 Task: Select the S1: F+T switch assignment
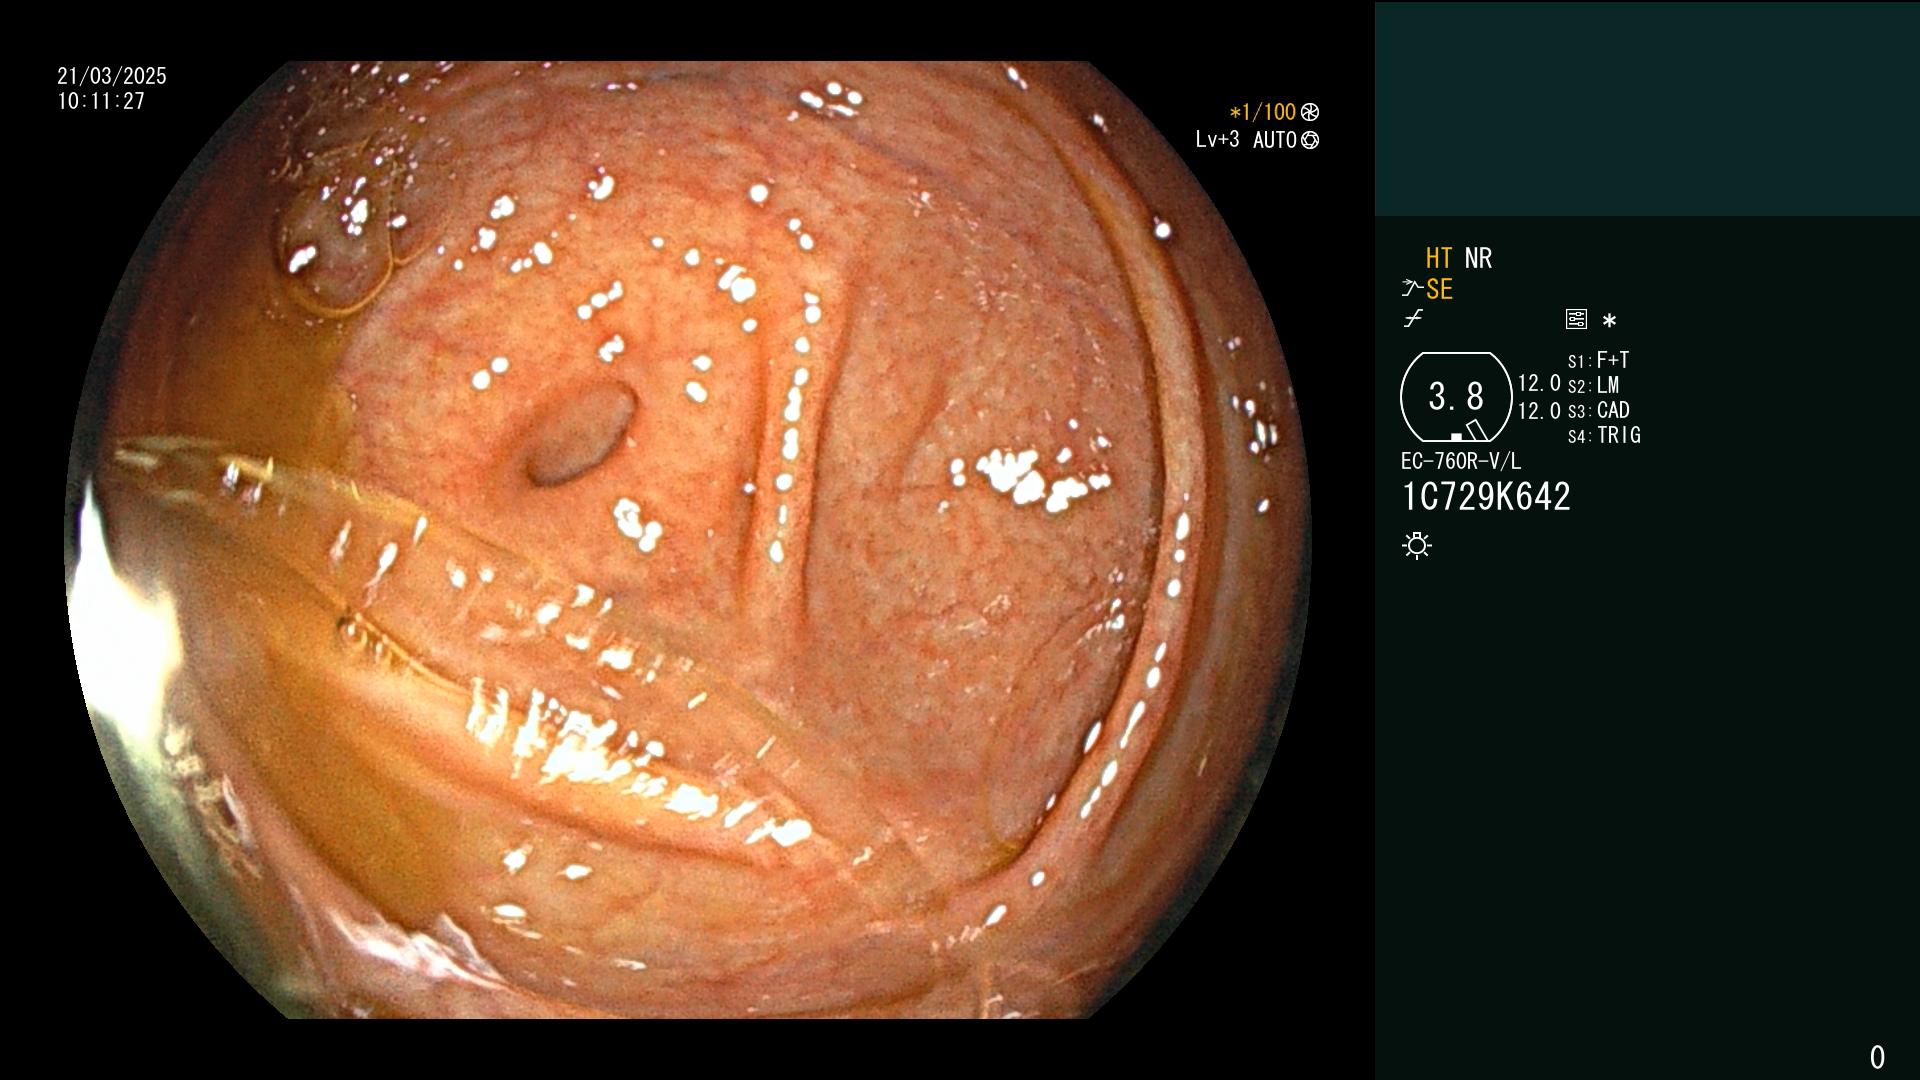coord(1598,360)
